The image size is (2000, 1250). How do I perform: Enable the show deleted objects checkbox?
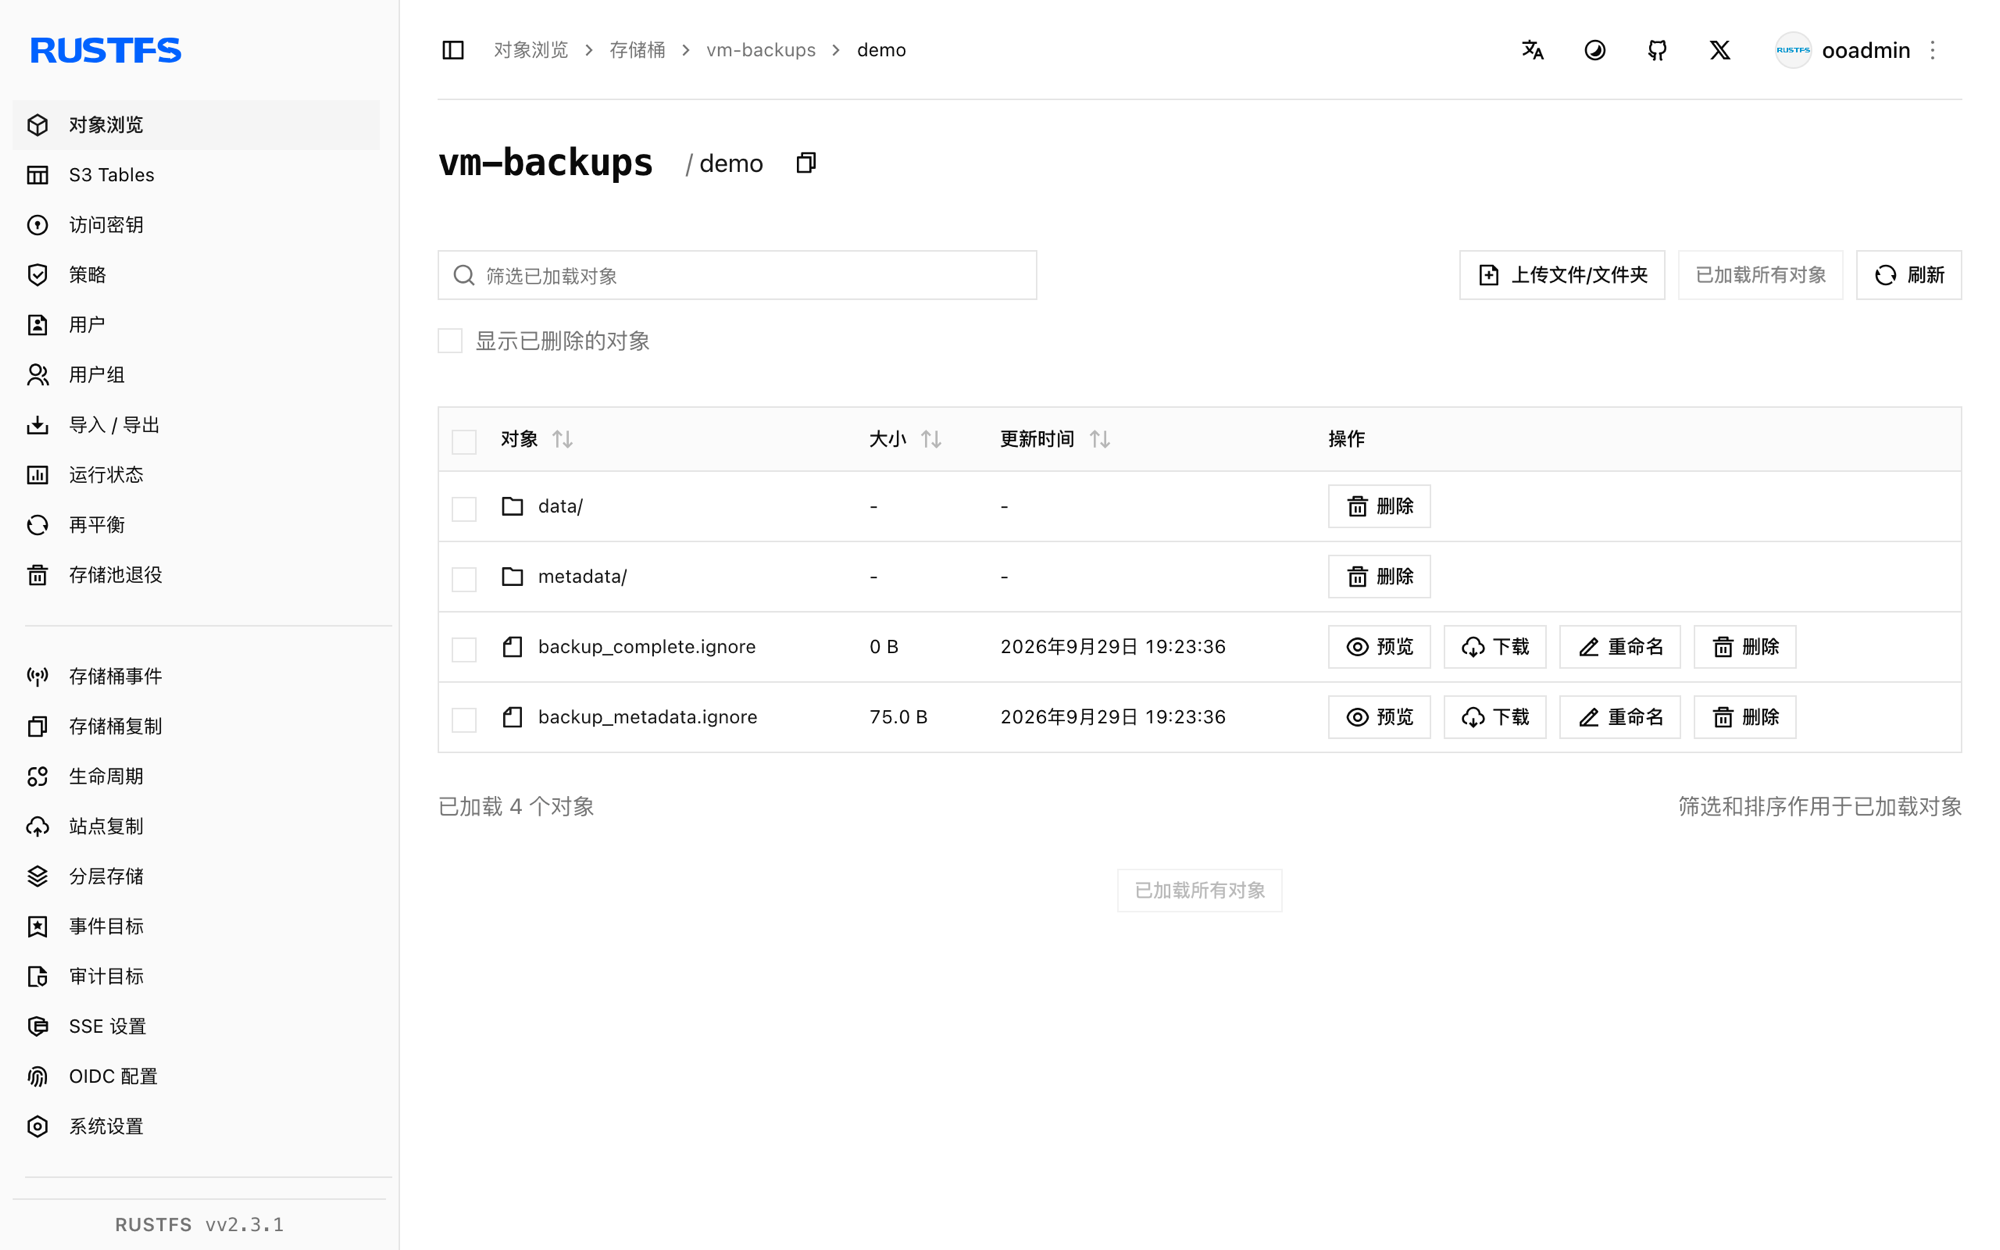(x=450, y=341)
